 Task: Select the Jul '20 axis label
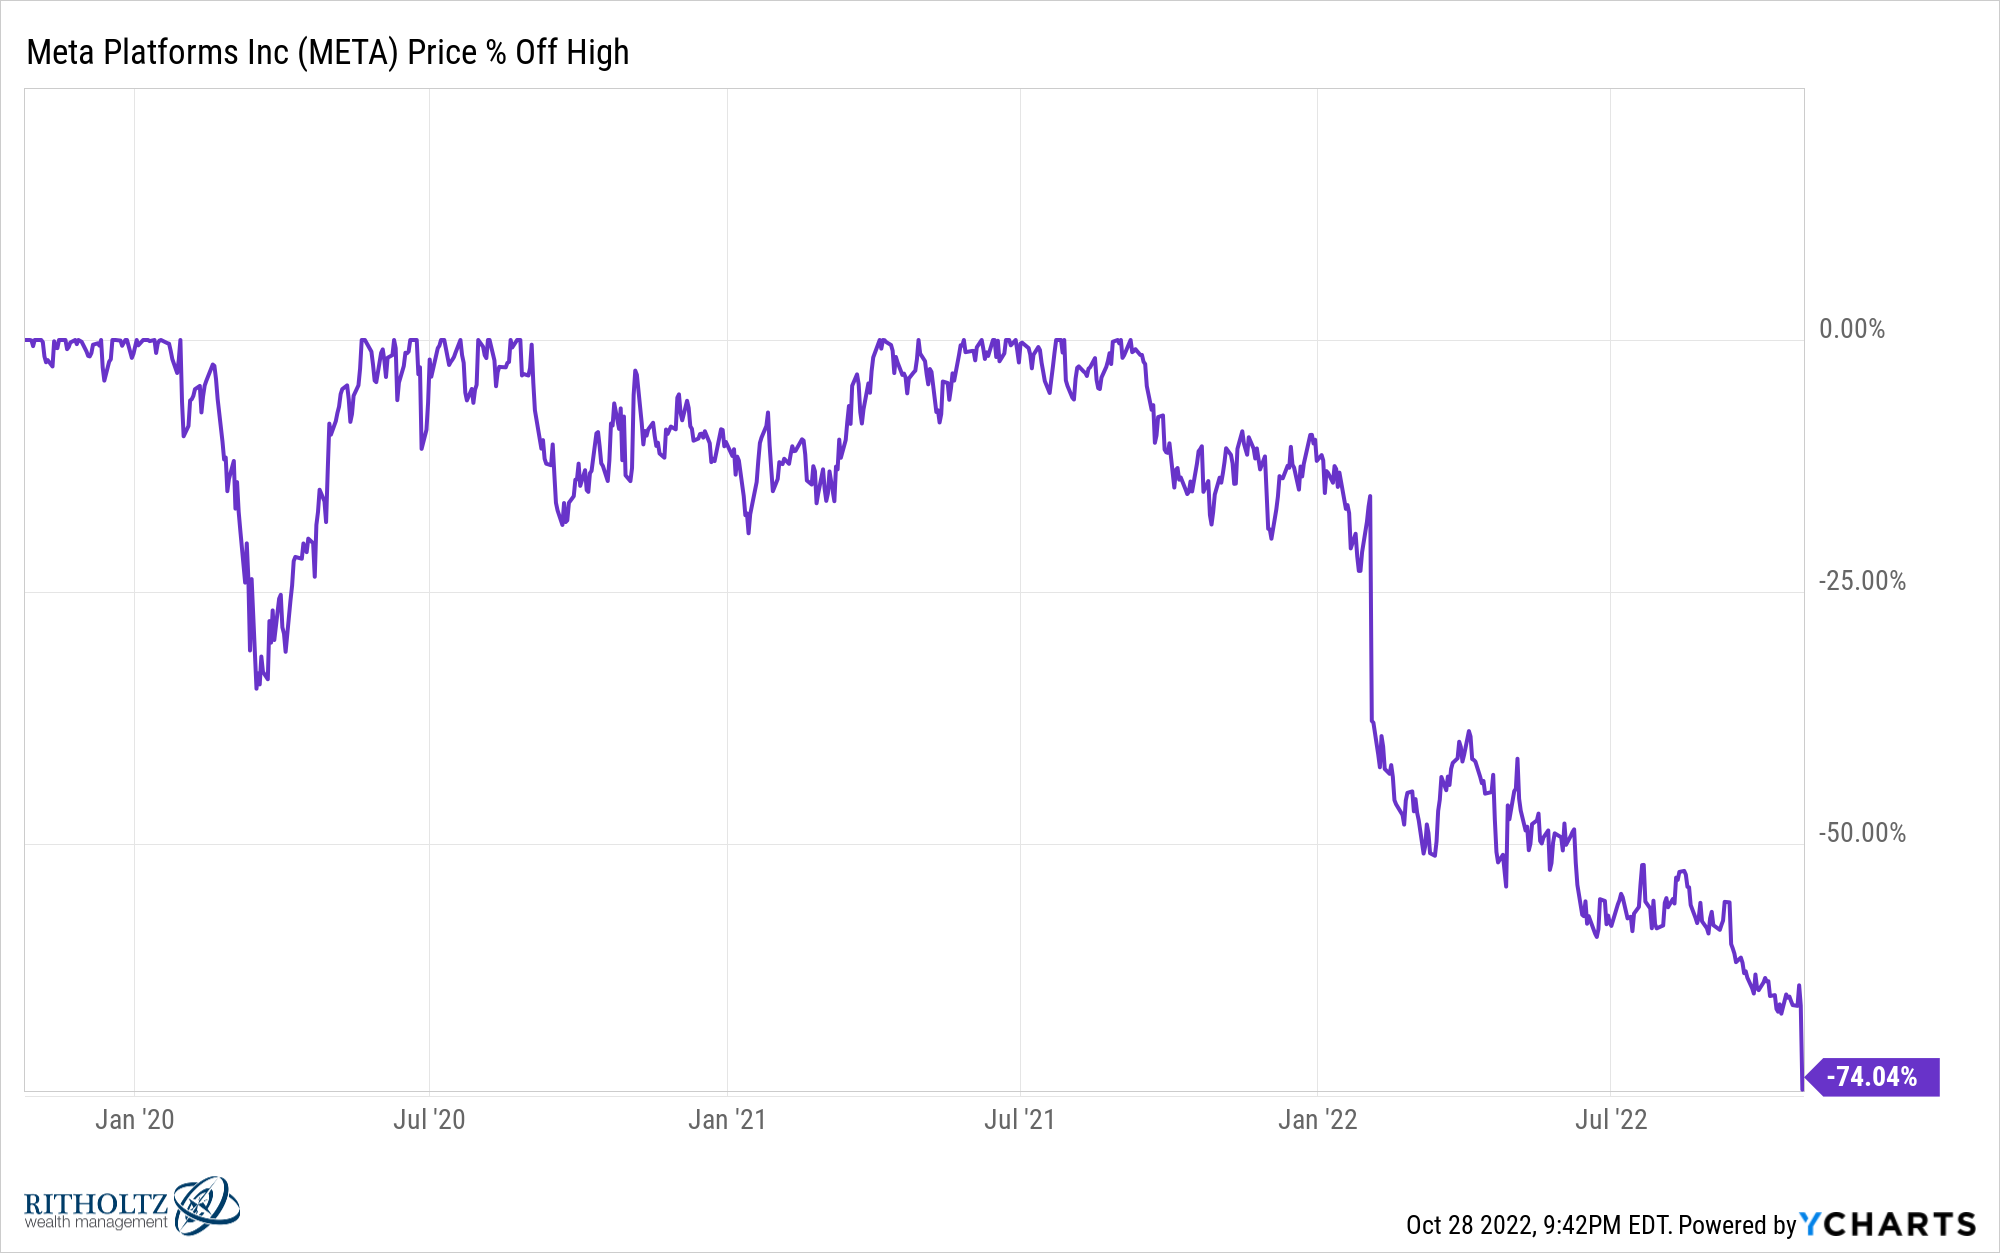tap(429, 1120)
